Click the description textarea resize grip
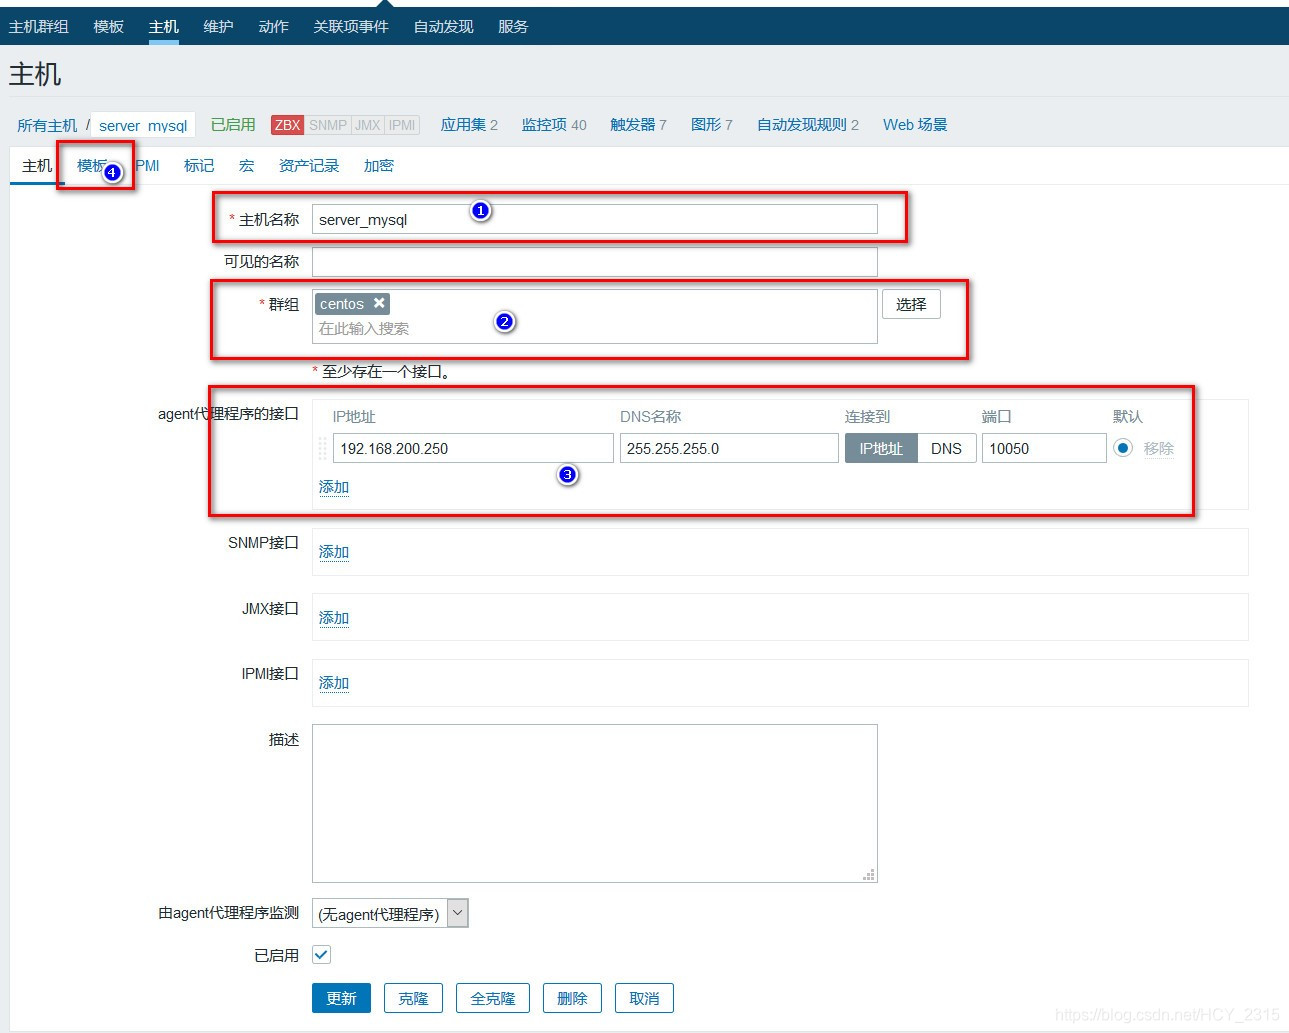Viewport: 1289px width, 1033px height. point(869,874)
